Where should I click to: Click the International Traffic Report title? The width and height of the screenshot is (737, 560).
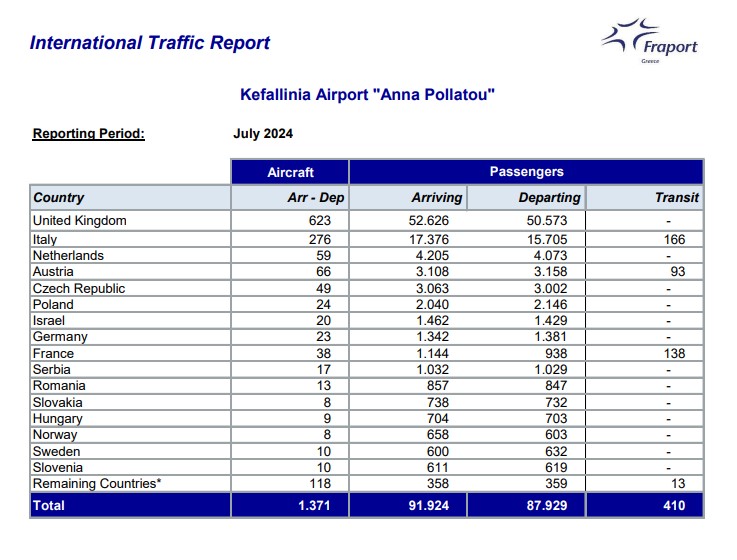150,43
